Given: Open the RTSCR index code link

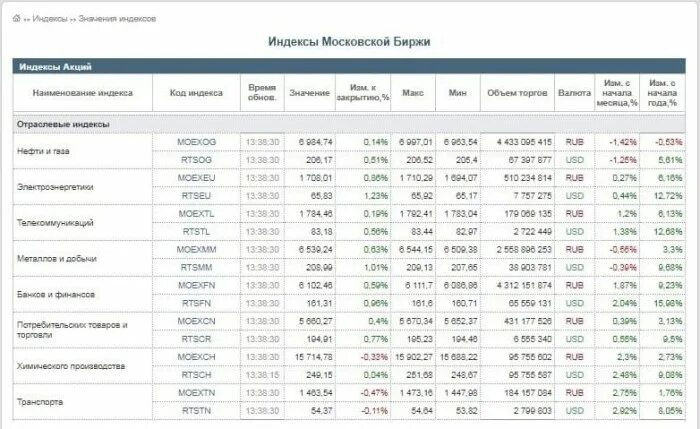Looking at the screenshot, I should coord(196,339).
